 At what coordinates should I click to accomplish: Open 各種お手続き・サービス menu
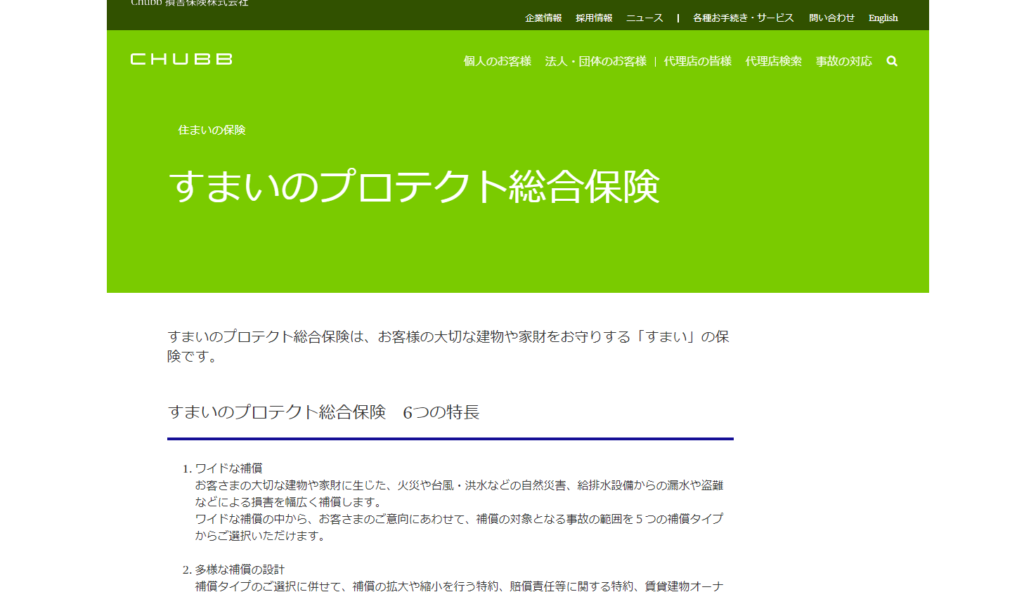[743, 18]
